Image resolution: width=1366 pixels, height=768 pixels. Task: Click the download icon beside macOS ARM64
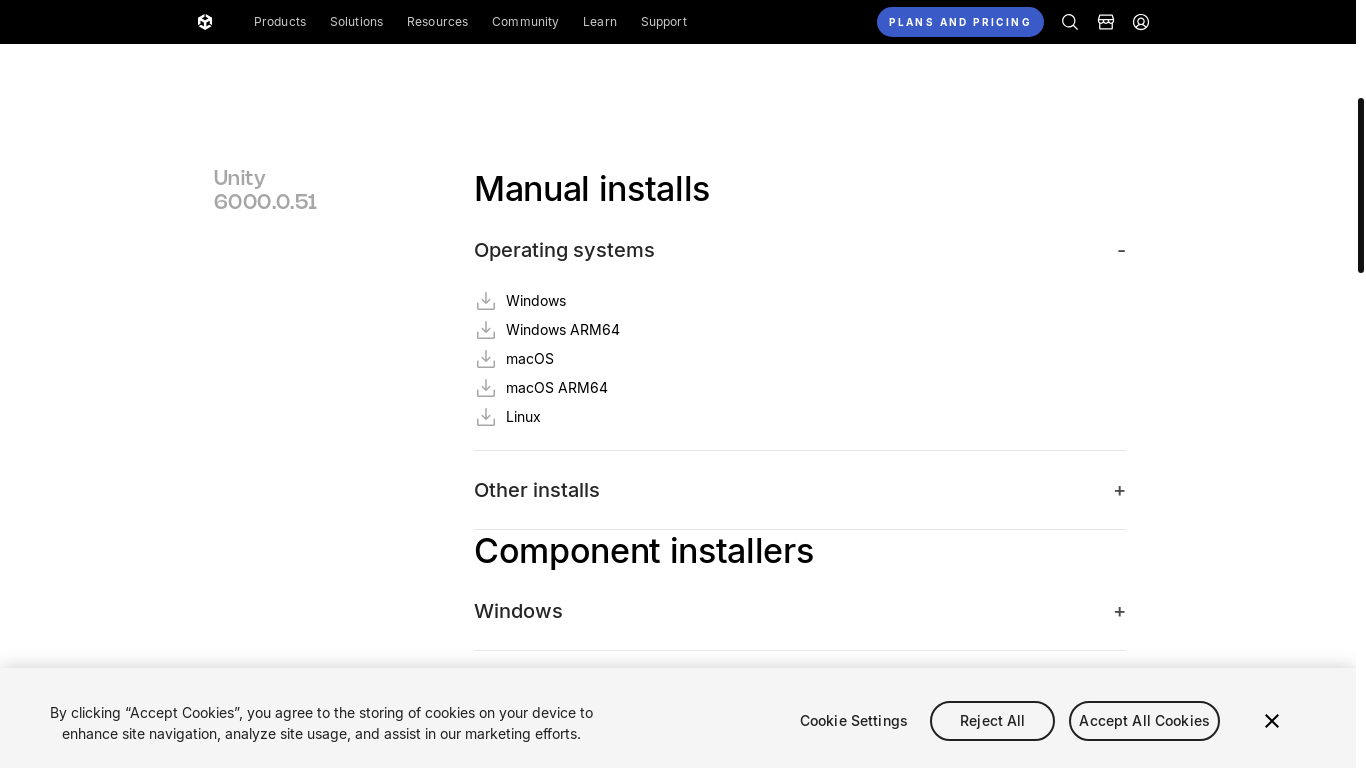(x=486, y=388)
